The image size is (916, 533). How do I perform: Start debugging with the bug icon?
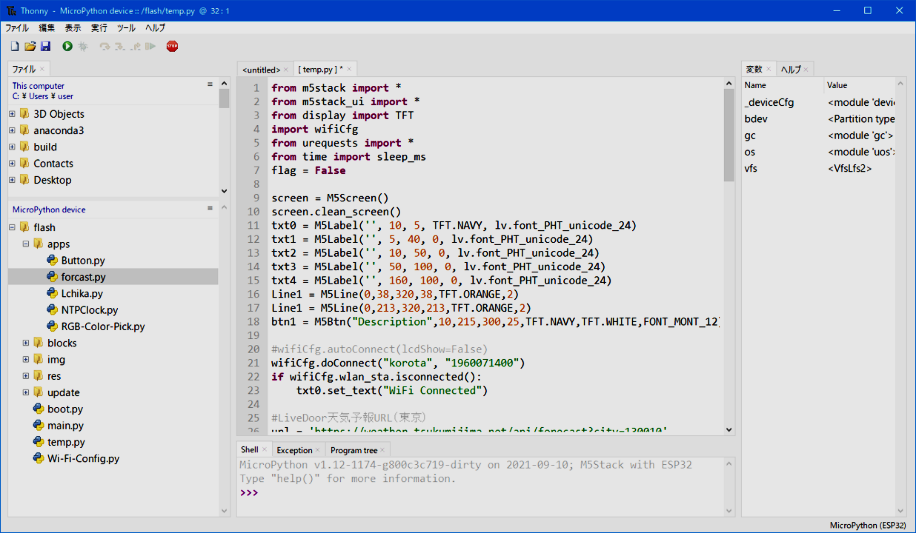click(x=83, y=46)
